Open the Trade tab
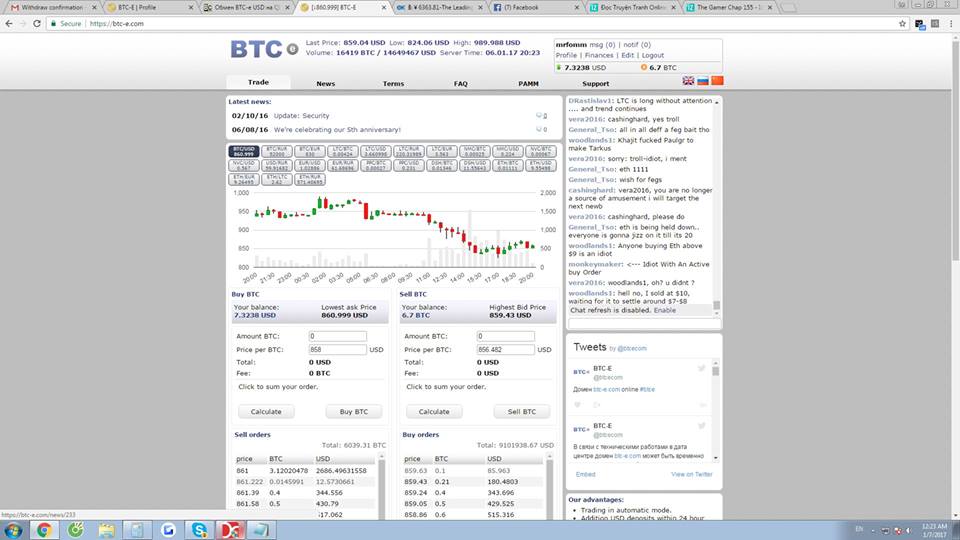Image resolution: width=960 pixels, height=540 pixels. (258, 82)
